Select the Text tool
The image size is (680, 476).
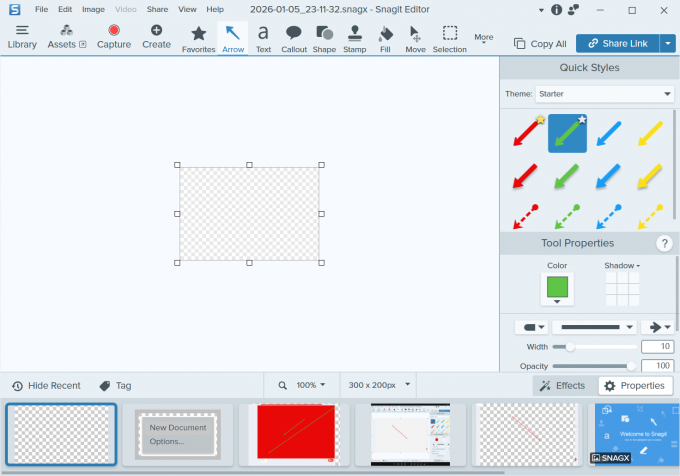[263, 39]
